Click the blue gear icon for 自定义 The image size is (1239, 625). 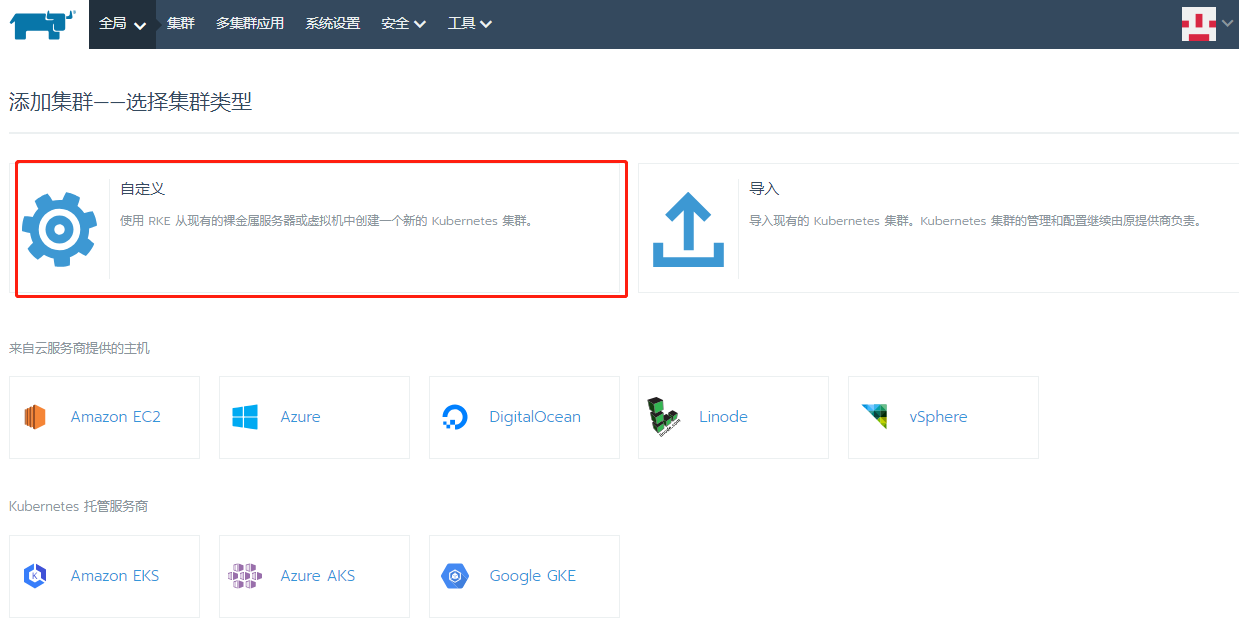[60, 229]
